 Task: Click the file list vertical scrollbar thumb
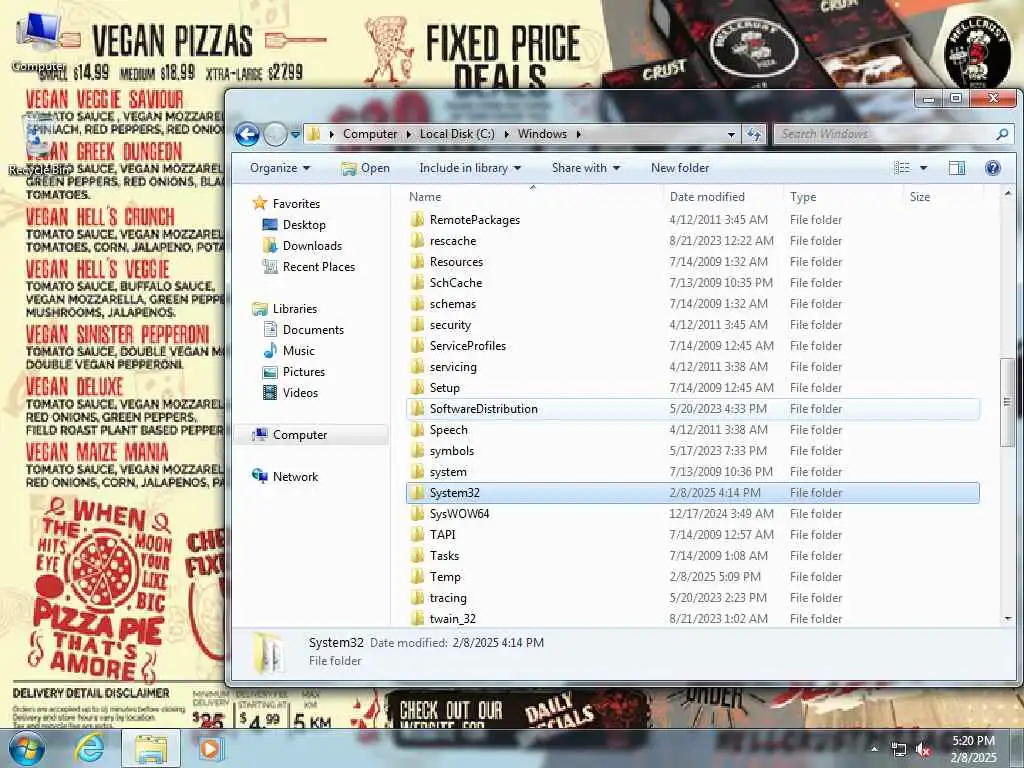pos(1007,402)
